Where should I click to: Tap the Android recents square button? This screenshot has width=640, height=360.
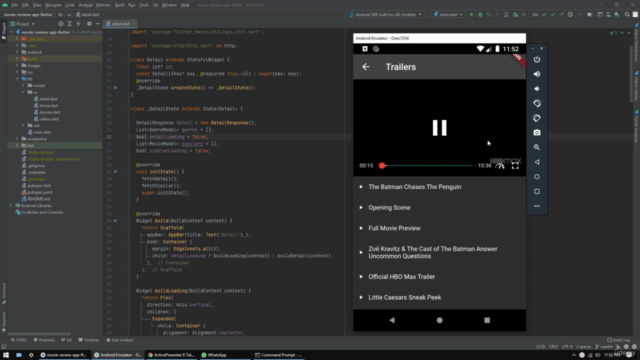(487, 320)
